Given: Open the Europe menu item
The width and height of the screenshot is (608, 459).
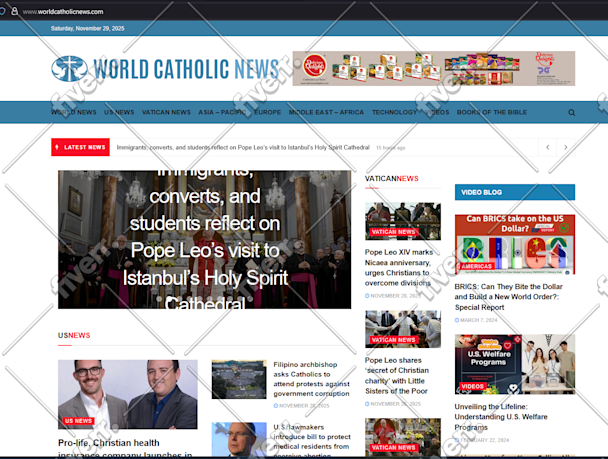Looking at the screenshot, I should click(268, 112).
